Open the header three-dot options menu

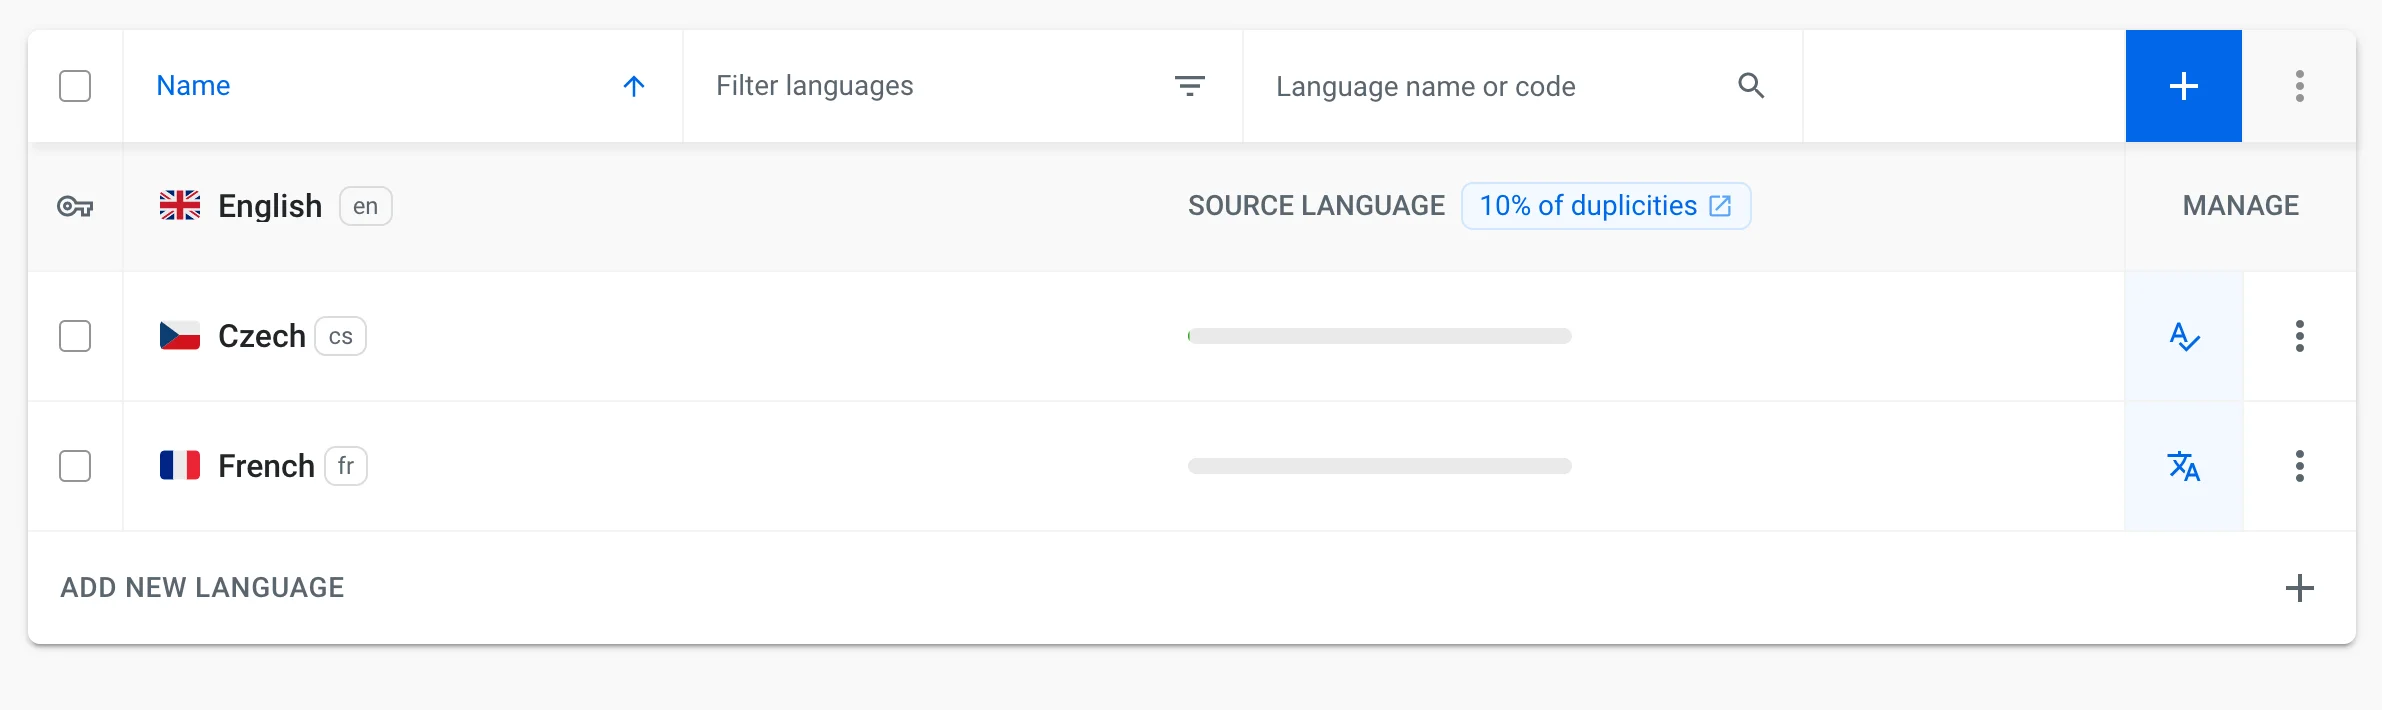[x=2299, y=86]
